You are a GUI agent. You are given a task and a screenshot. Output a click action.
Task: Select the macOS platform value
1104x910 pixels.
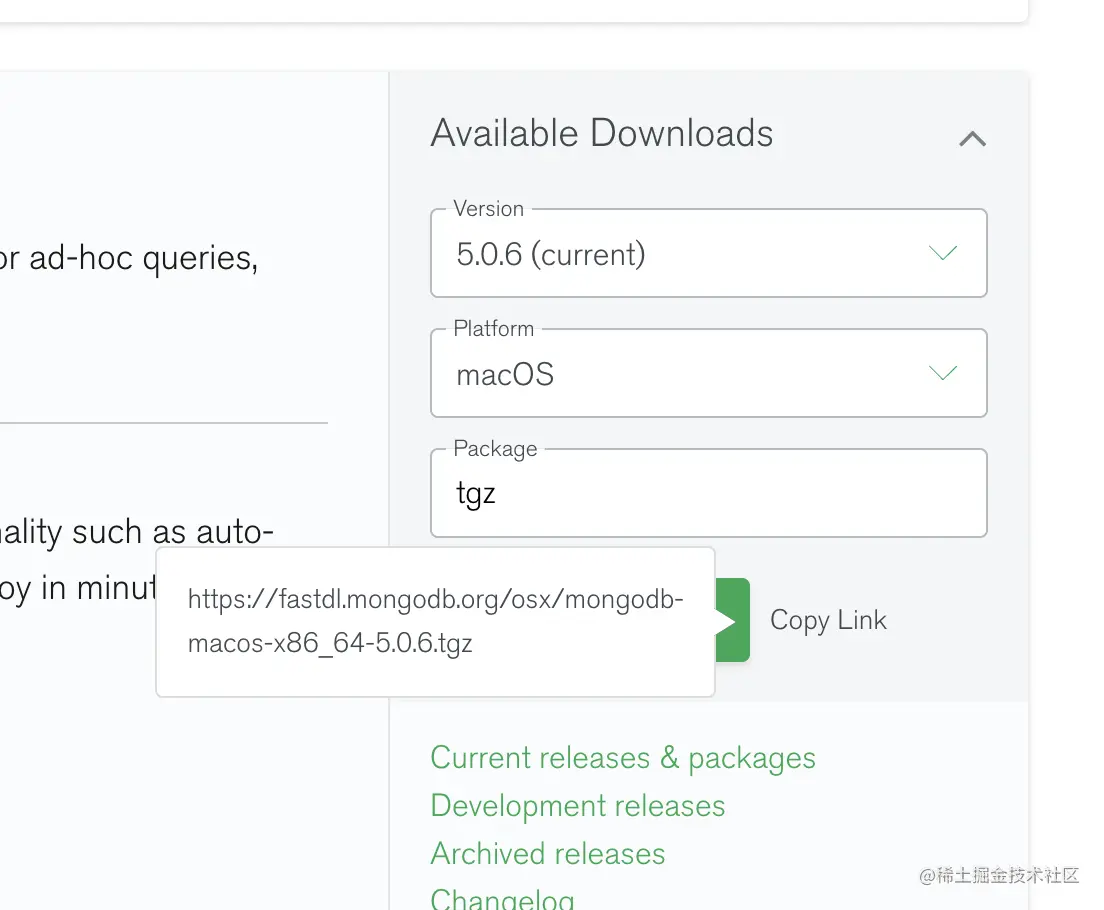click(505, 375)
